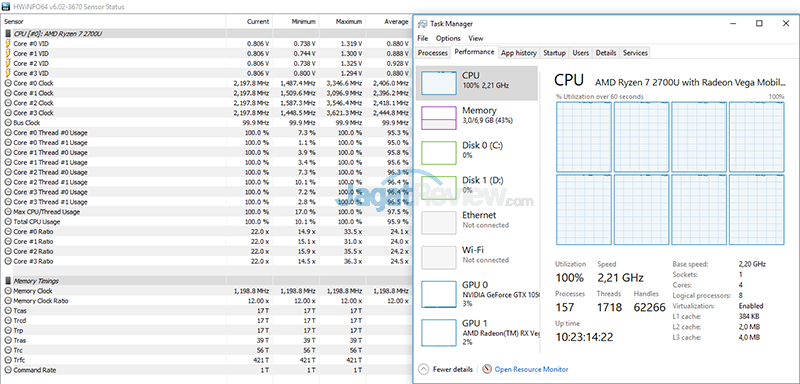
Task: Click the icon for Memory Clock Ratio
Action: pos(8,301)
